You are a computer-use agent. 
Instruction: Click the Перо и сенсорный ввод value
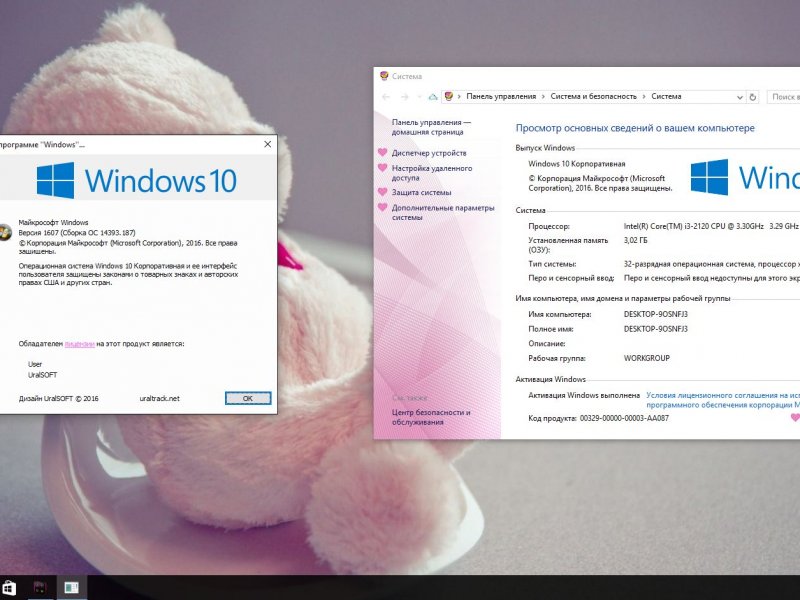click(712, 279)
